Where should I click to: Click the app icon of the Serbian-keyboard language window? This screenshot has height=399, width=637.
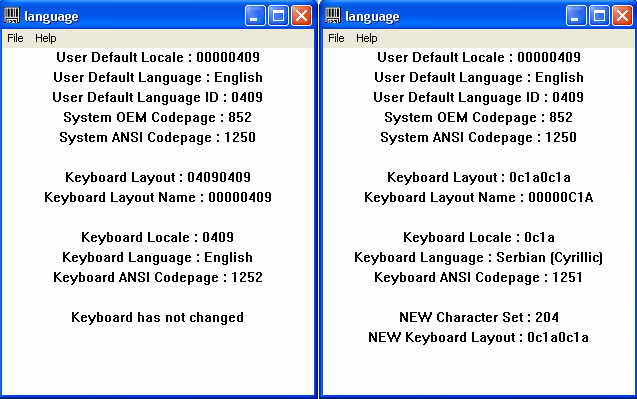coord(333,16)
